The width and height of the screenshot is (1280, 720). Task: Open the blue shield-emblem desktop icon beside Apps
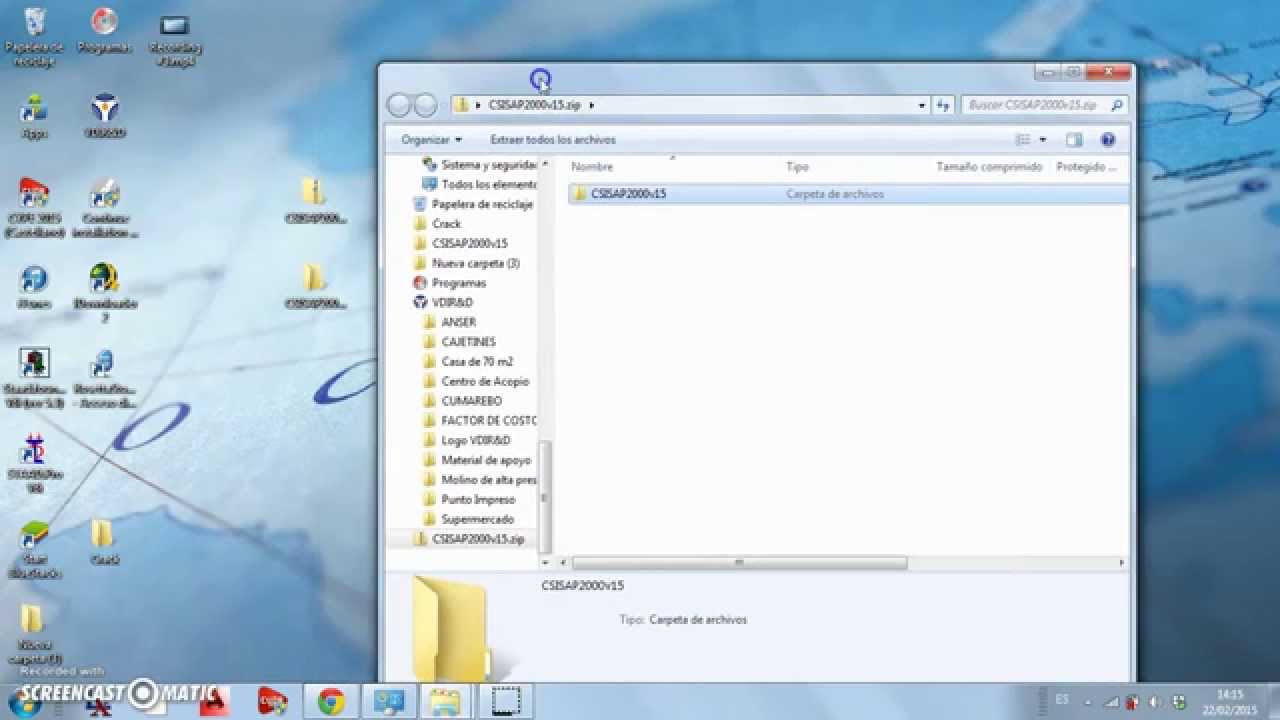(x=104, y=115)
